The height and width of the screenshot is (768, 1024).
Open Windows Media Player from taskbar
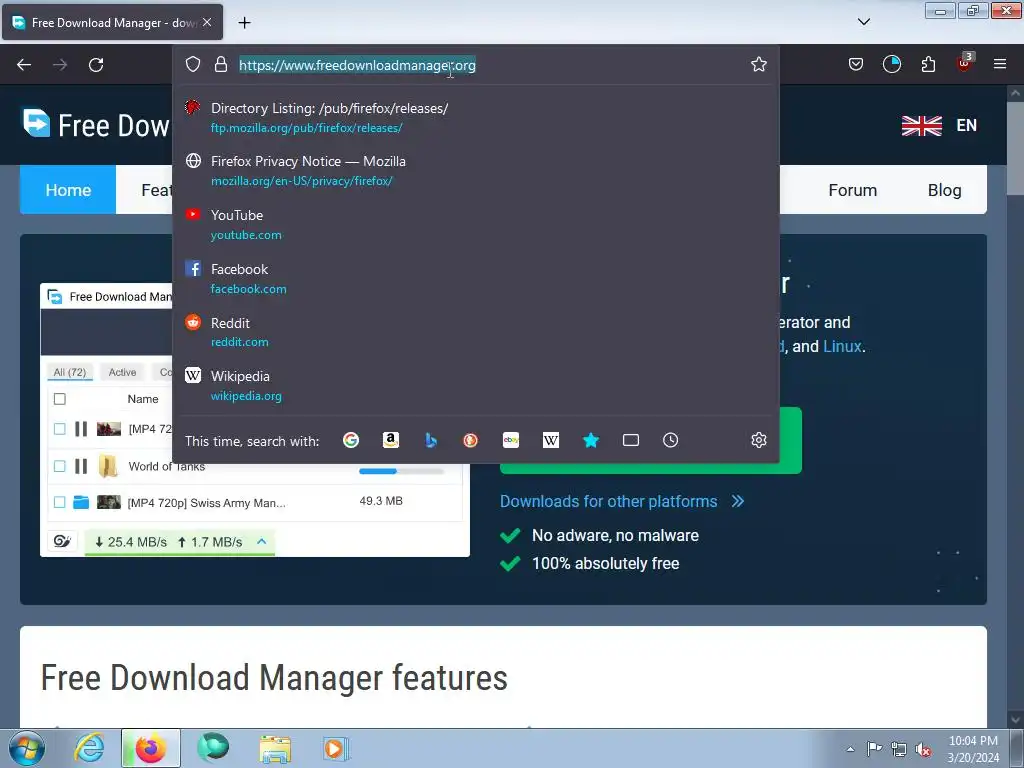coord(336,748)
